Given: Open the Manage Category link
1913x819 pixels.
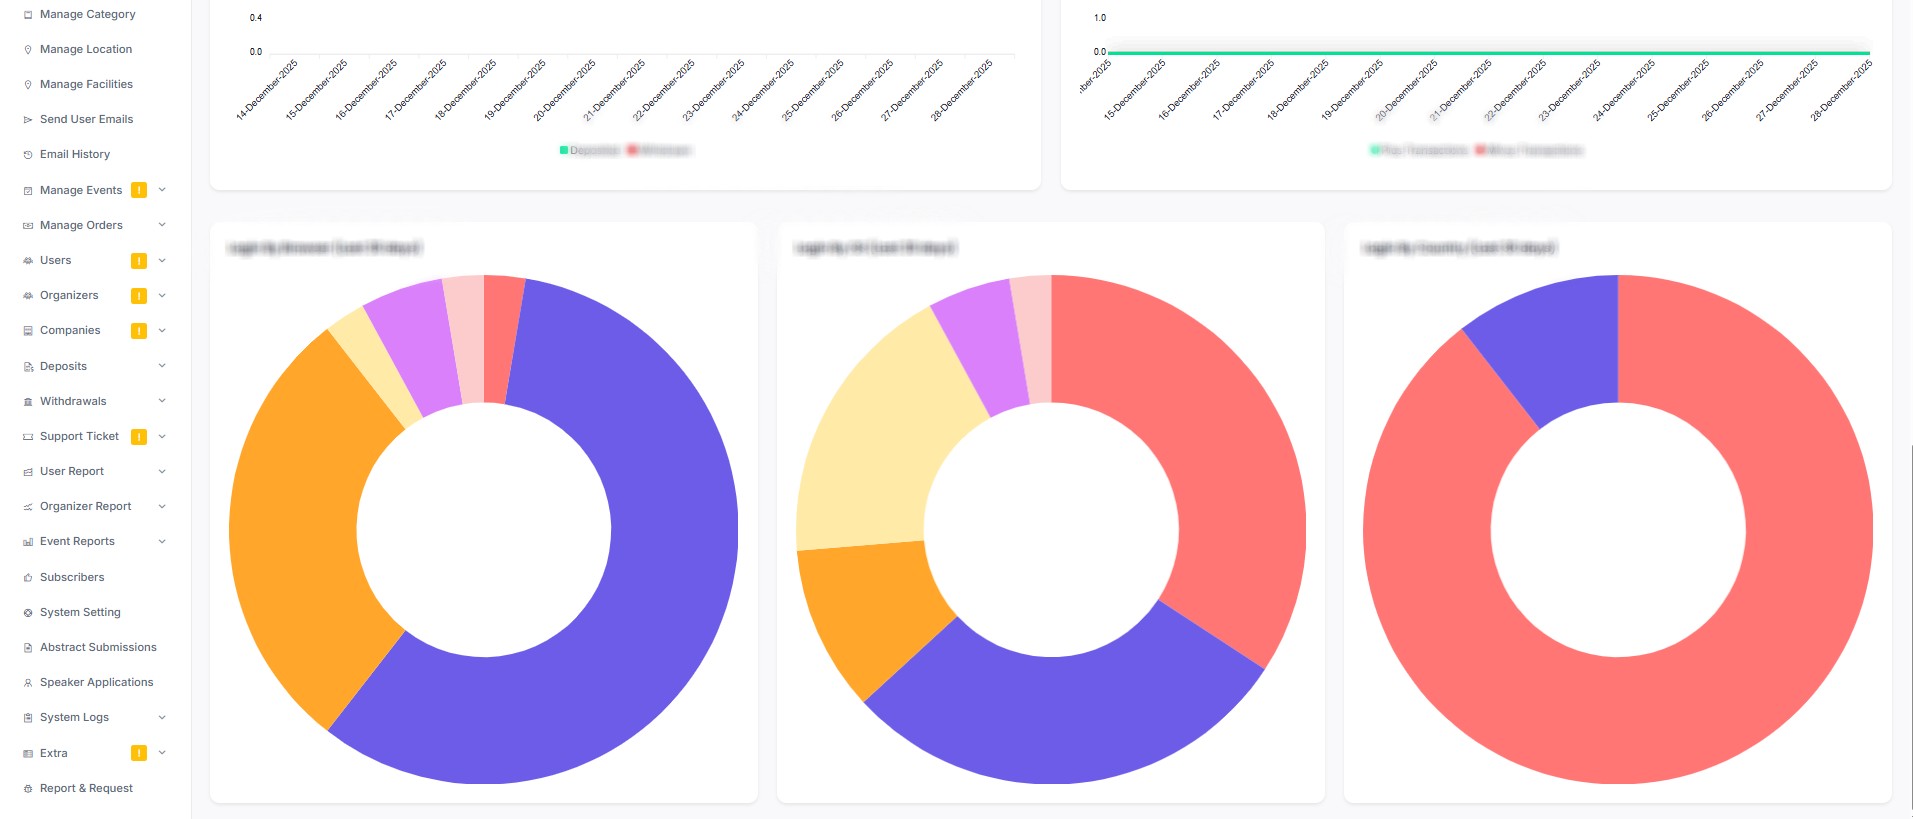Looking at the screenshot, I should (x=87, y=15).
